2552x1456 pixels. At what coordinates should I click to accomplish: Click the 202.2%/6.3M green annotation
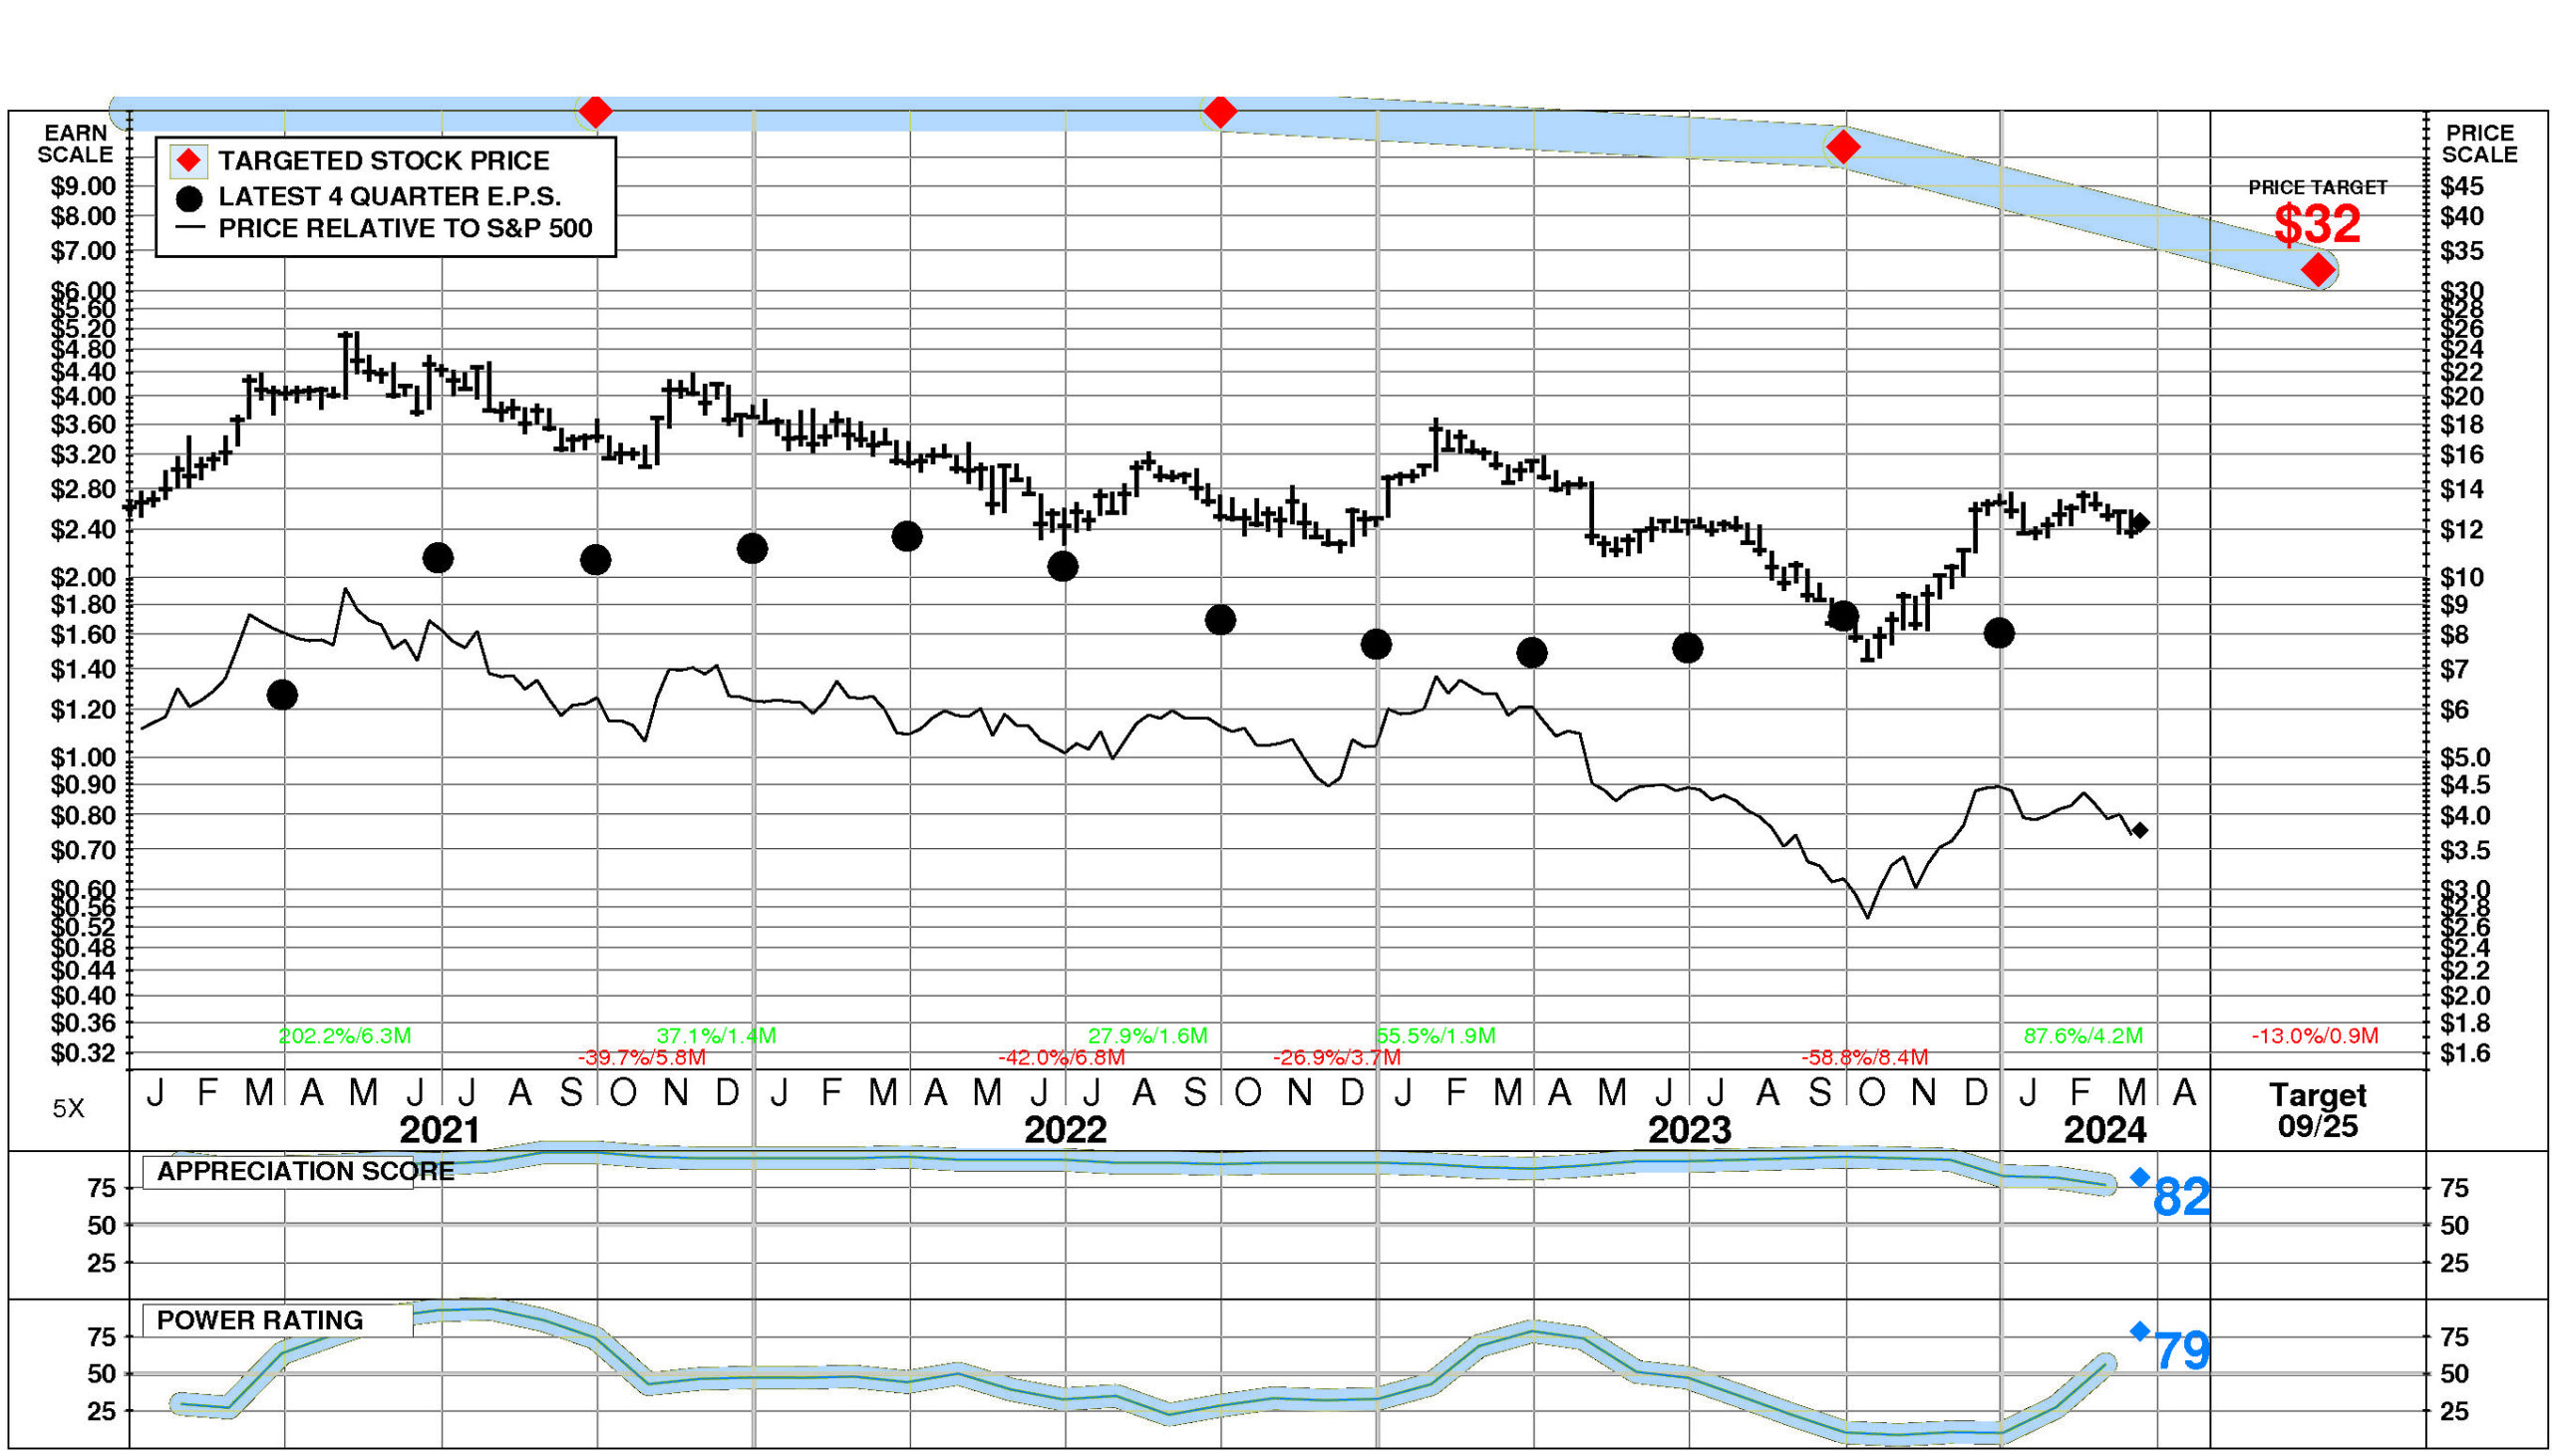click(344, 1036)
